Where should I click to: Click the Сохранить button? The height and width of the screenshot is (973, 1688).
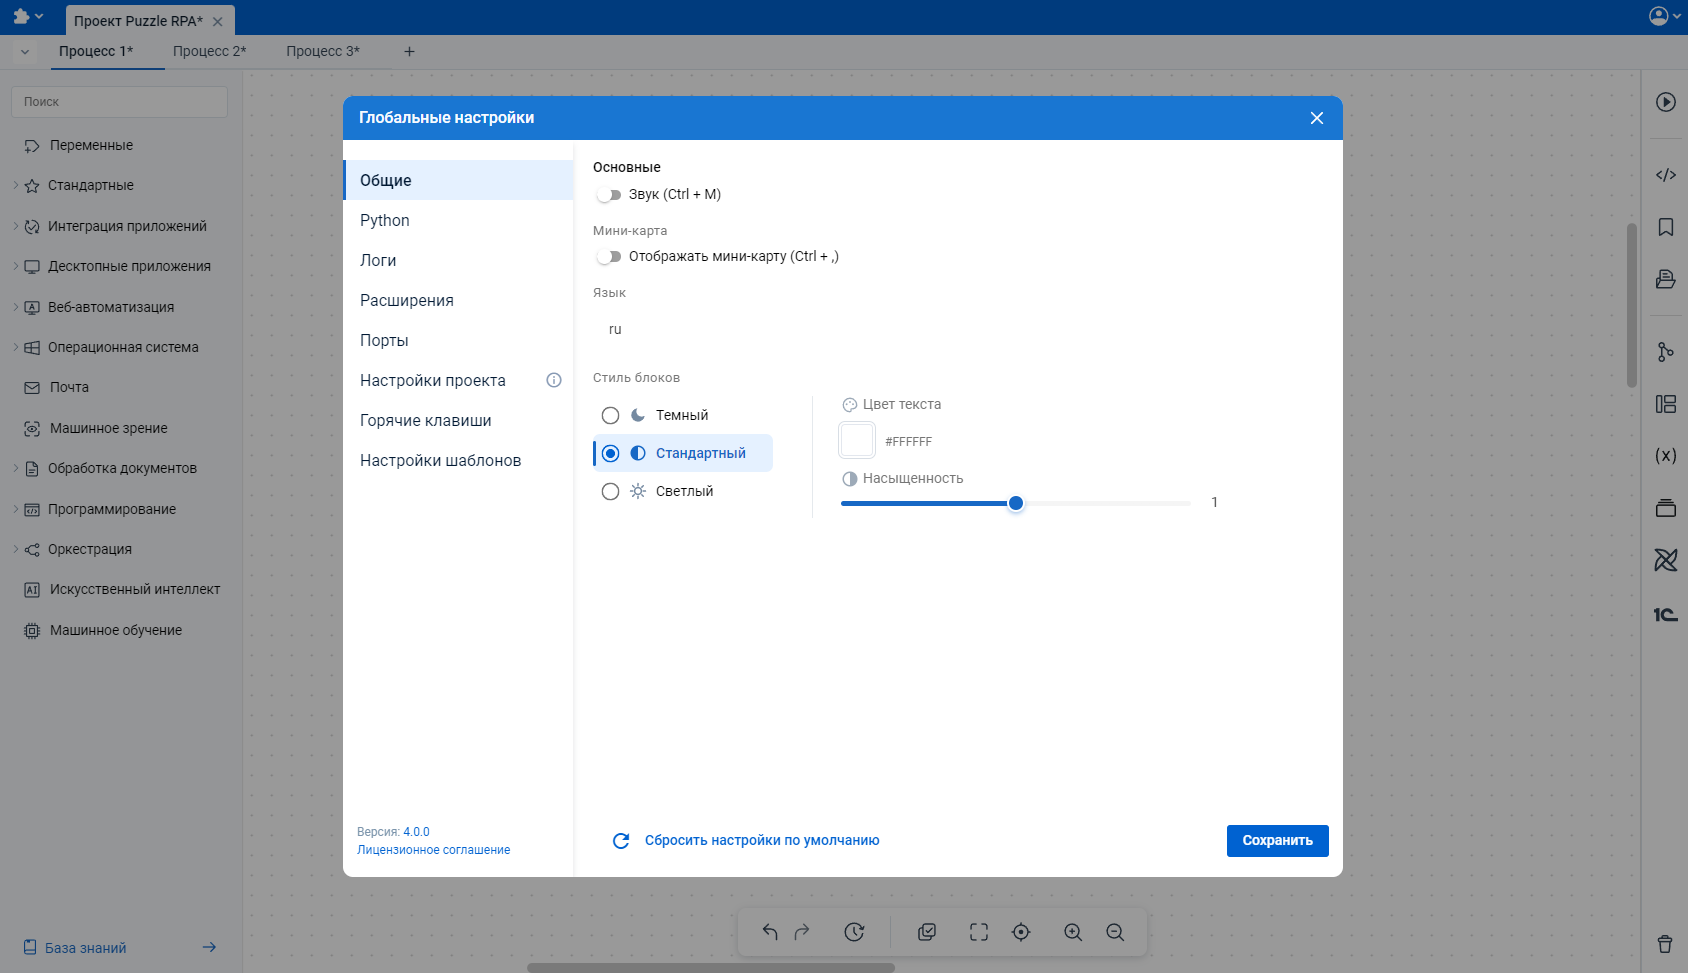coord(1277,841)
